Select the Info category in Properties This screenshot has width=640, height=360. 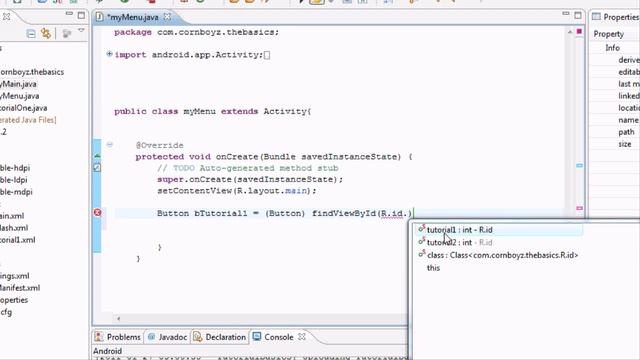pyautogui.click(x=612, y=48)
